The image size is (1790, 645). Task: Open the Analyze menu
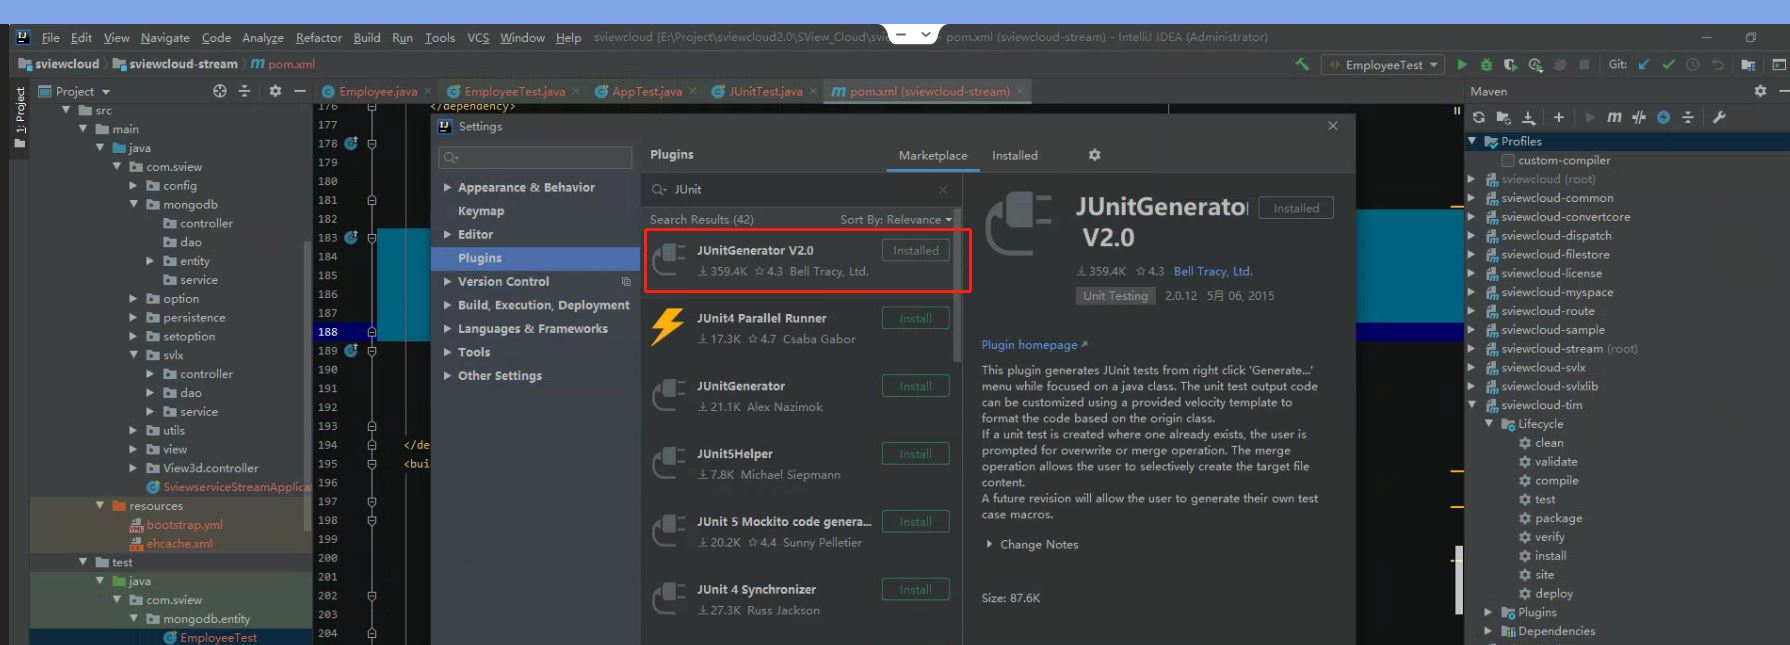point(262,37)
